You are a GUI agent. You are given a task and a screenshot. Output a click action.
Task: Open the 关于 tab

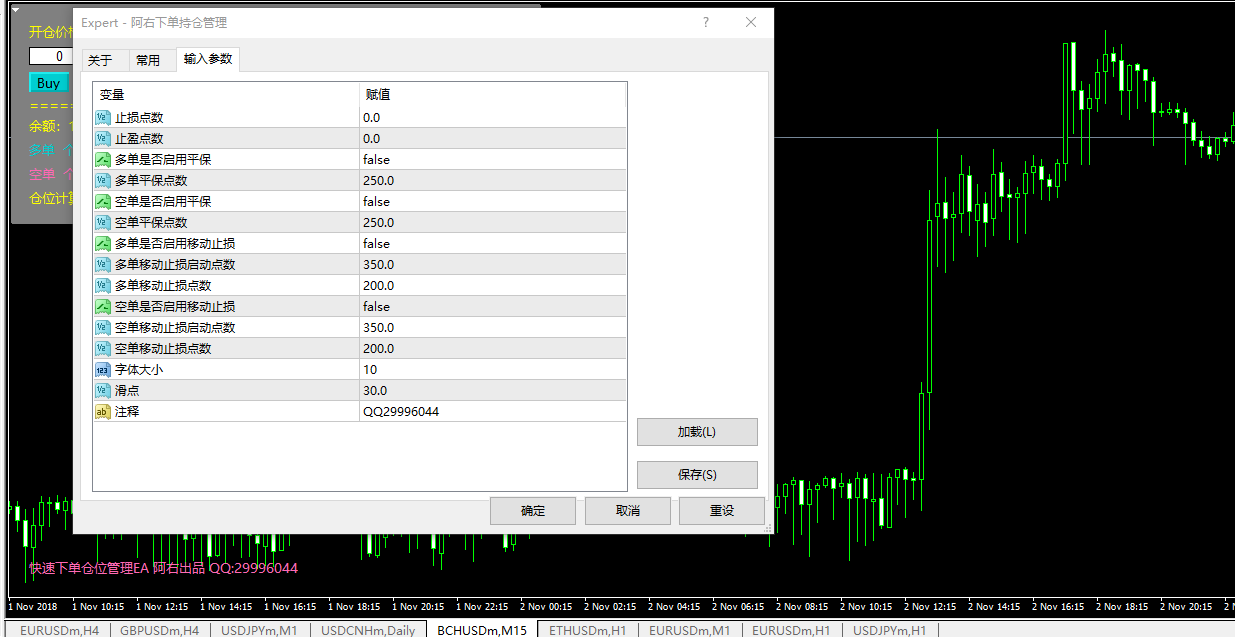pyautogui.click(x=100, y=61)
